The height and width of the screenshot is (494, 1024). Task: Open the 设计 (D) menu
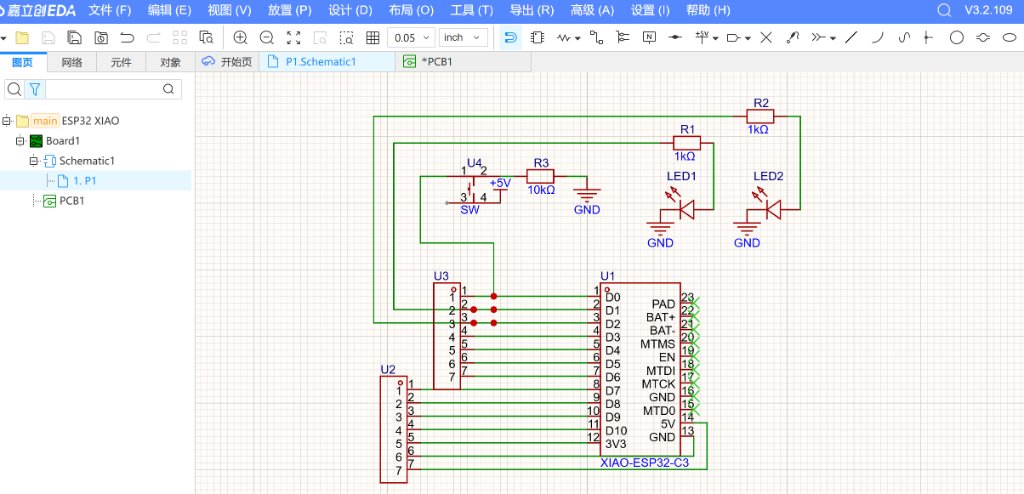tap(350, 10)
